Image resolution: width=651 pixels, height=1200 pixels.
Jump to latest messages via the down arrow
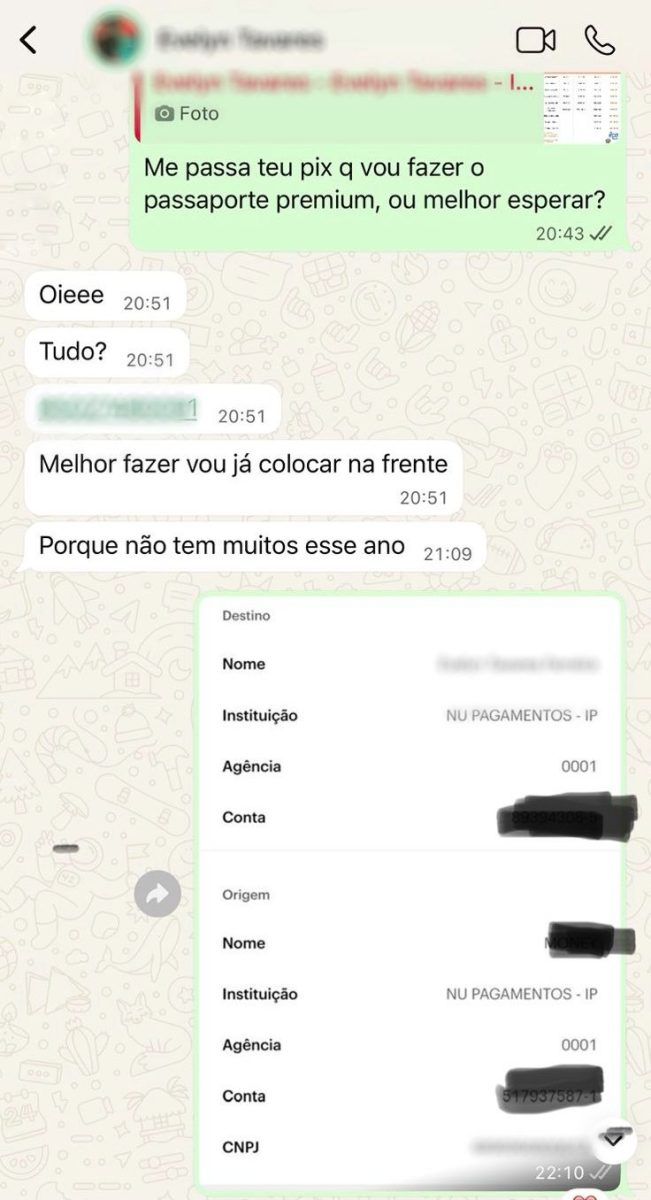tap(614, 1137)
